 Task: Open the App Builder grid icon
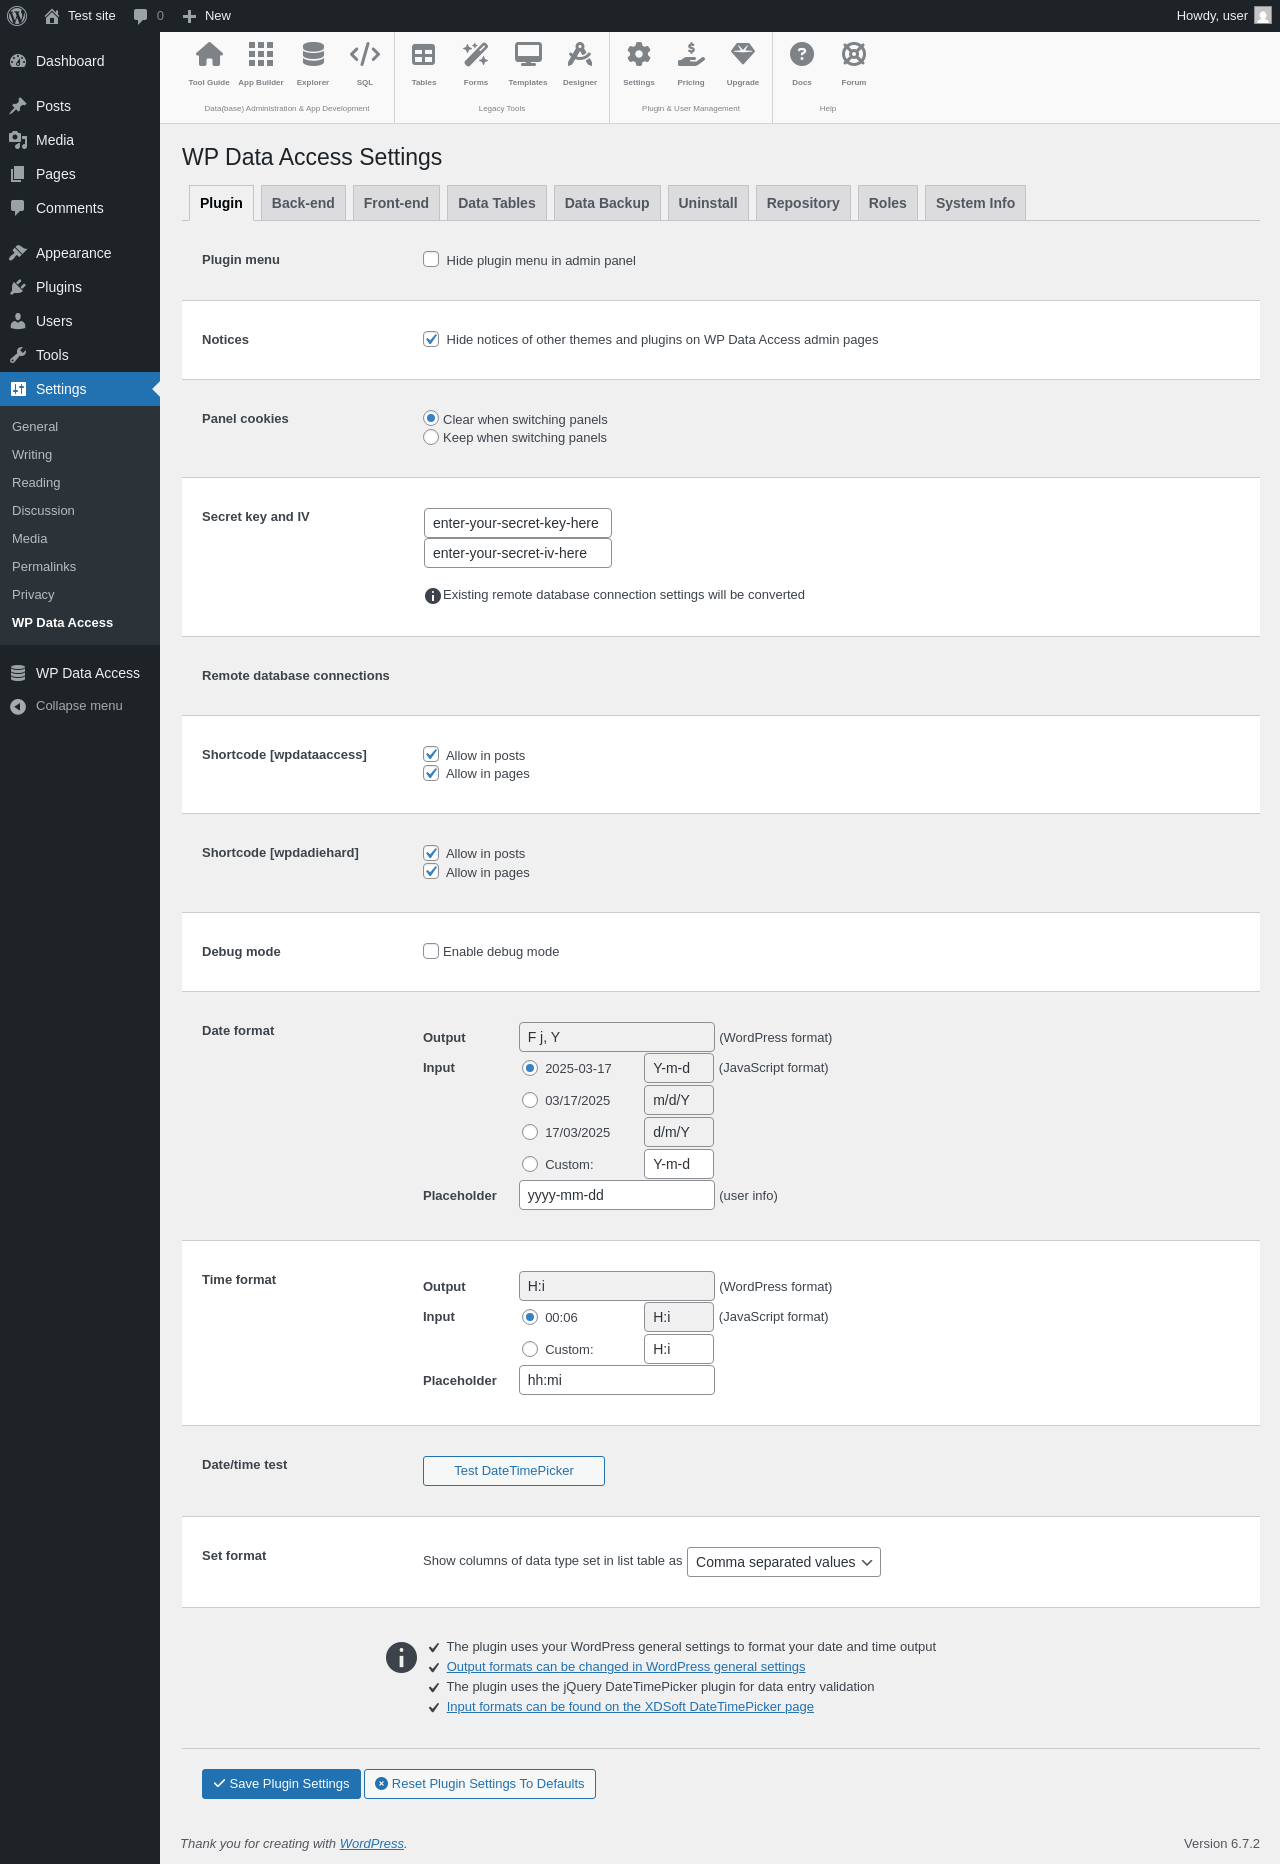click(261, 55)
